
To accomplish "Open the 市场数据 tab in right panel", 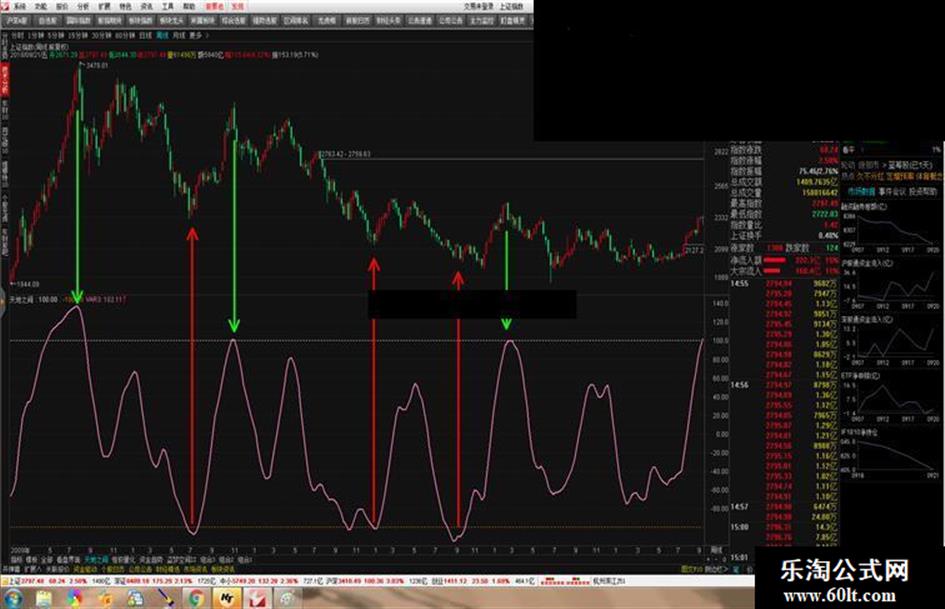I will [861, 191].
